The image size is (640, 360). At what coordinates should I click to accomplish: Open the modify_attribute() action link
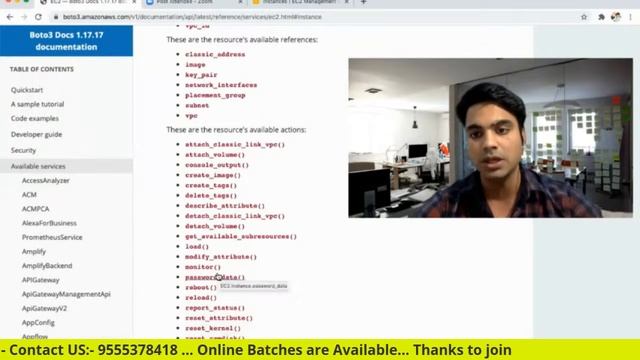(221, 257)
